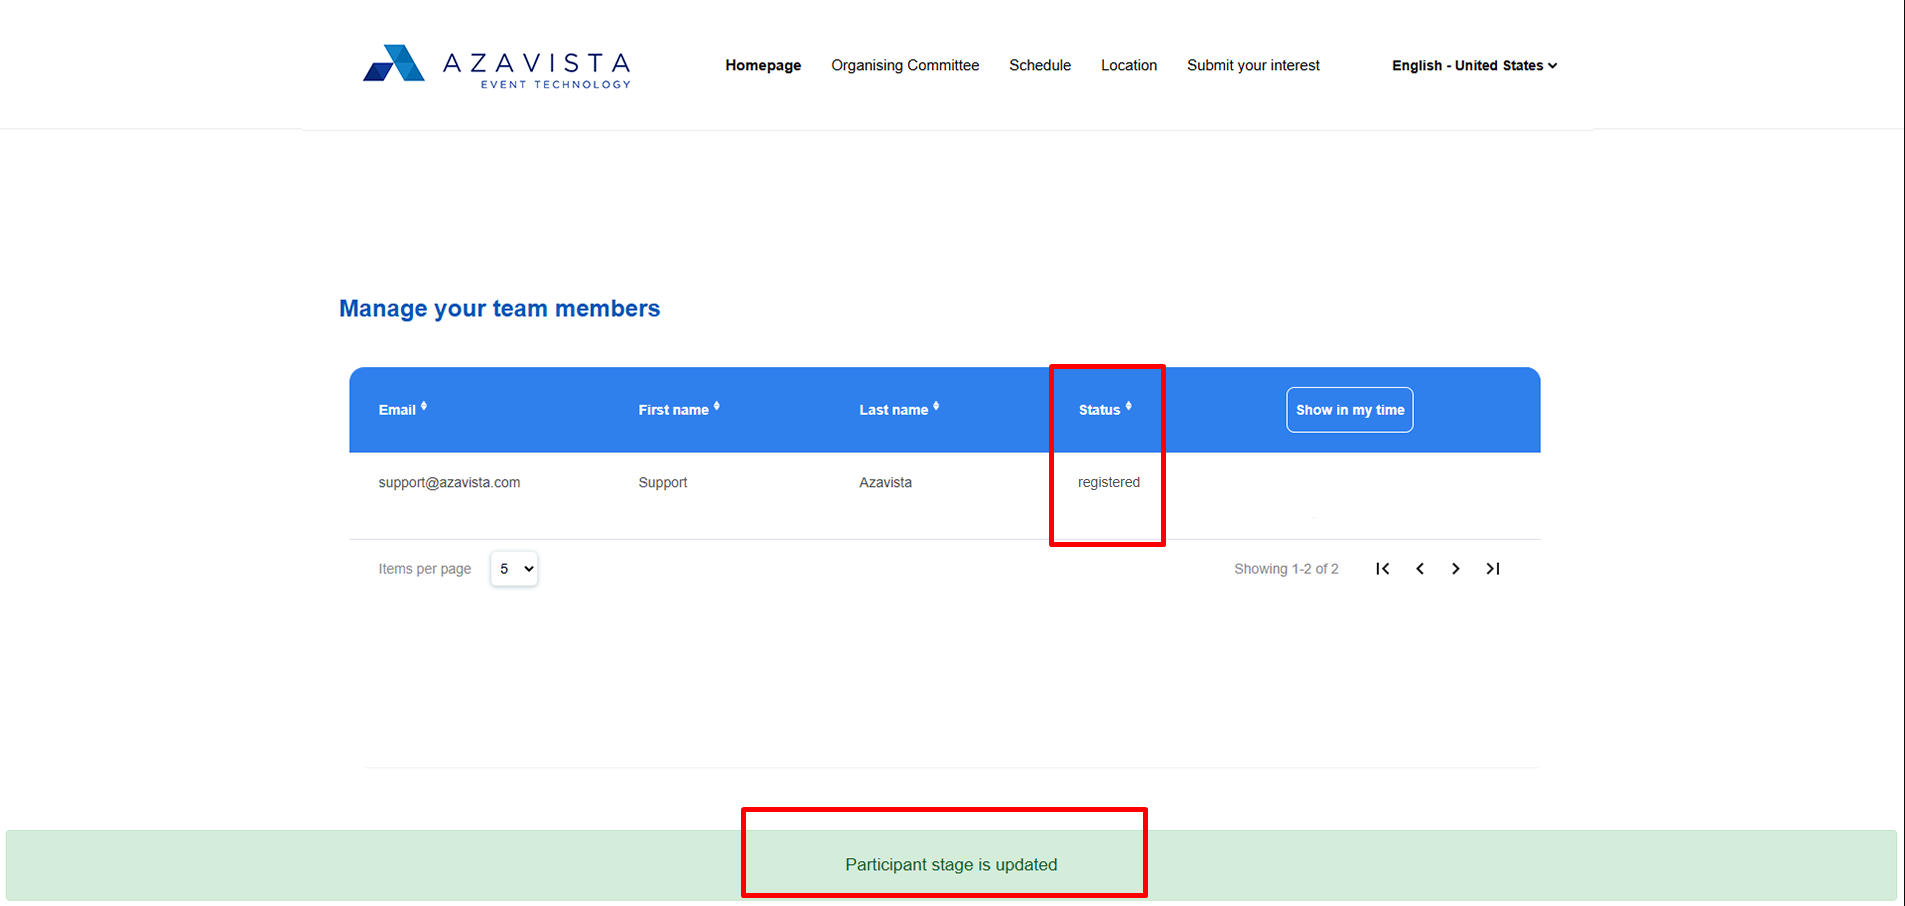This screenshot has height=906, width=1905.
Task: Click the Showing 1-2 of 2 text
Action: (x=1286, y=568)
